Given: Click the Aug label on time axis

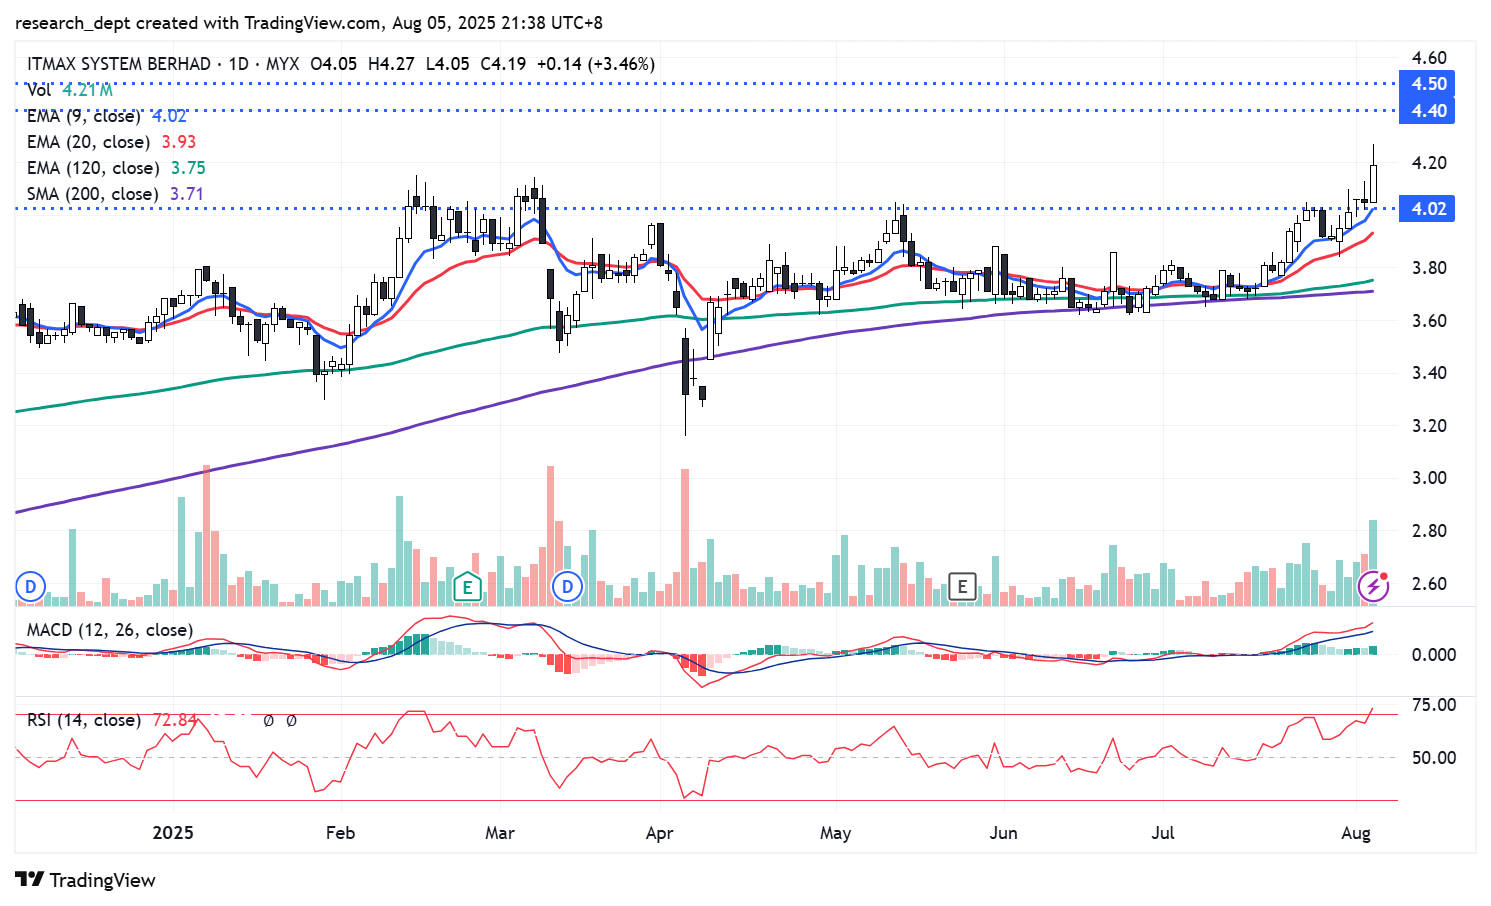Looking at the screenshot, I should pyautogui.click(x=1356, y=833).
